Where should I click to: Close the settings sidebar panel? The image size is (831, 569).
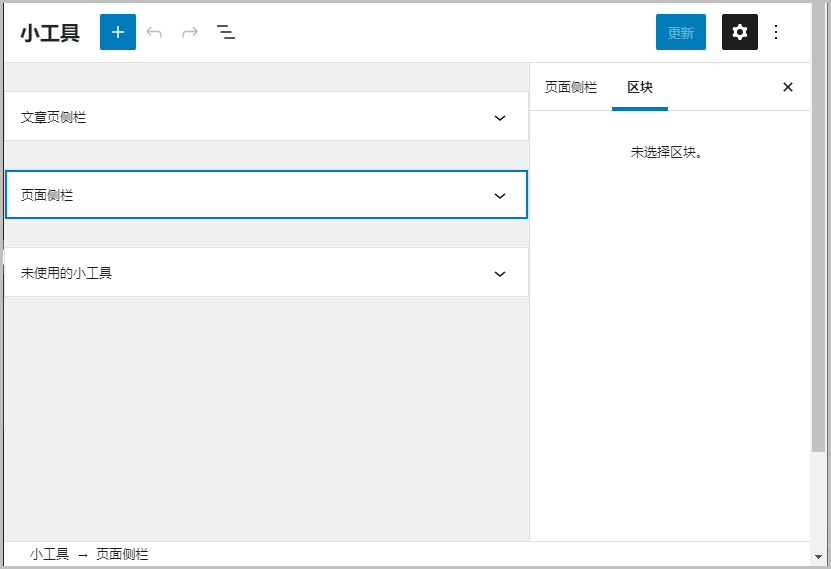(788, 87)
